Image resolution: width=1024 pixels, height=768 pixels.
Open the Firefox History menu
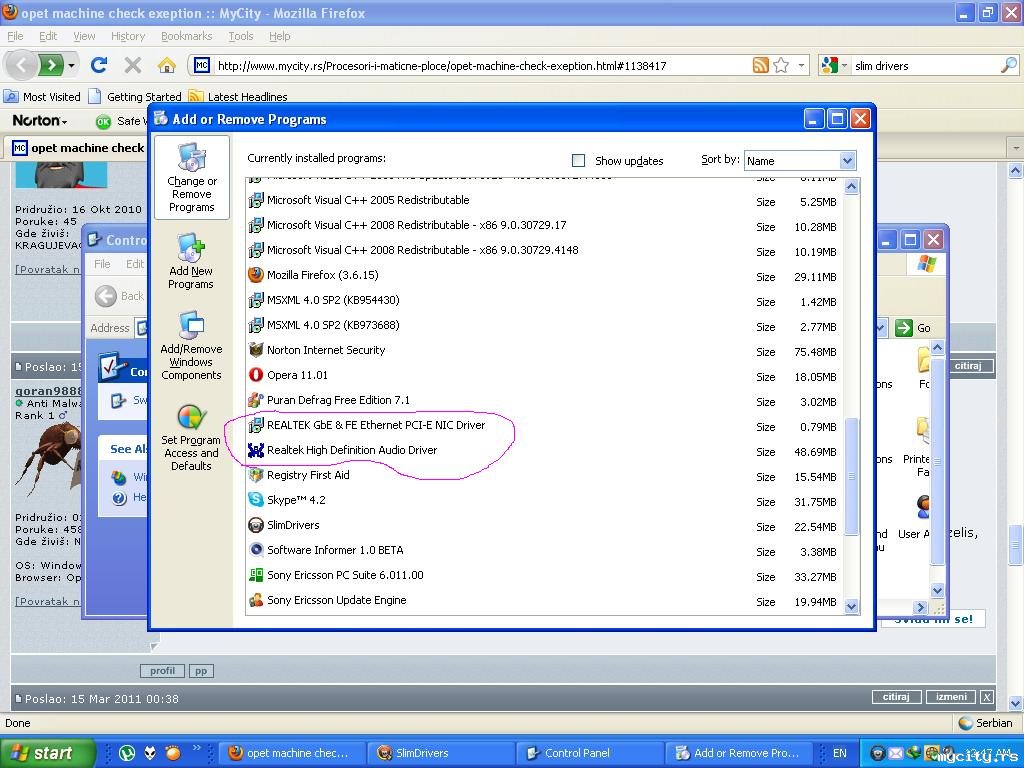click(x=127, y=36)
